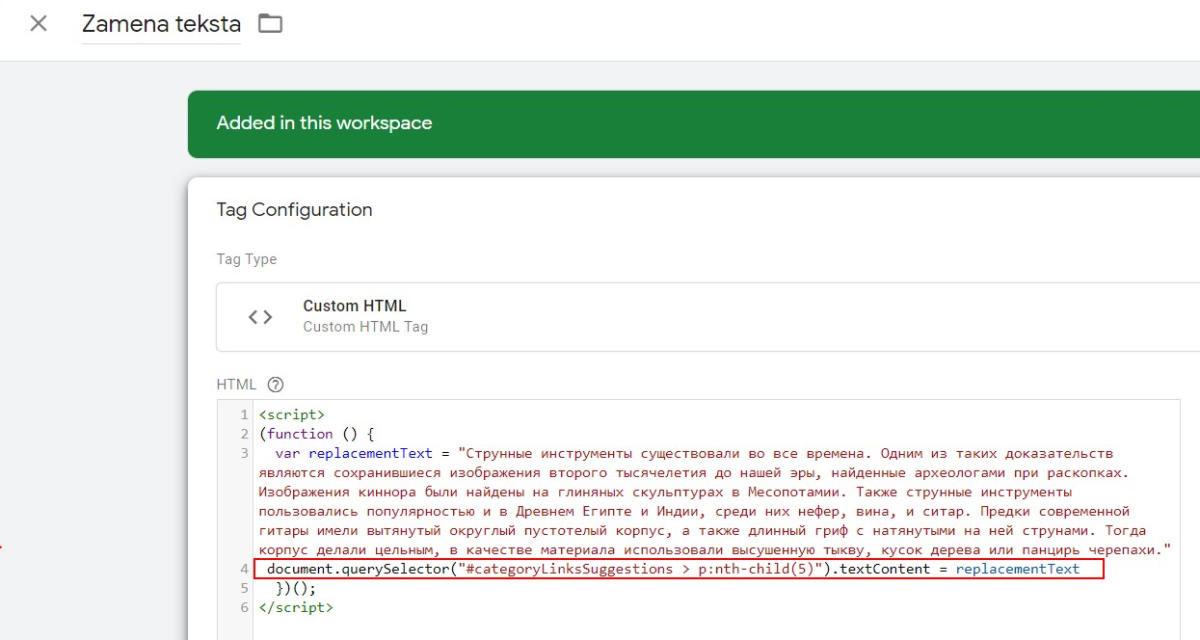The image size is (1200, 640).
Task: Place cursor on the <script> opening line
Action: click(x=291, y=414)
